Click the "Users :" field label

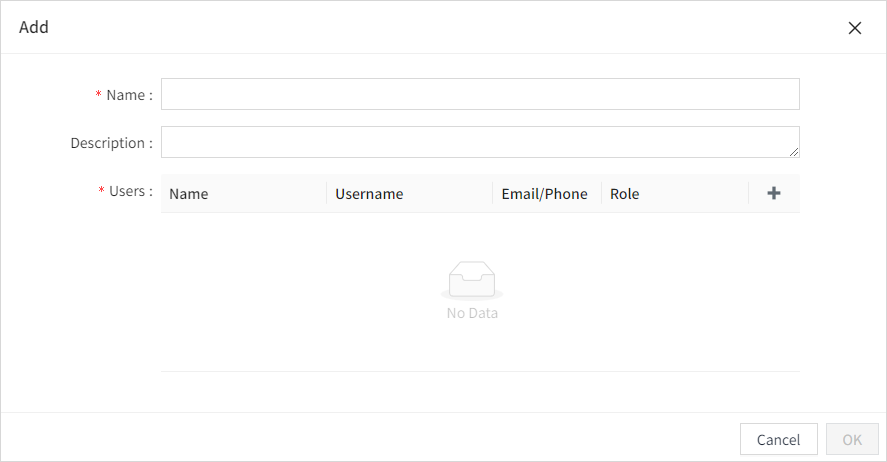(131, 191)
